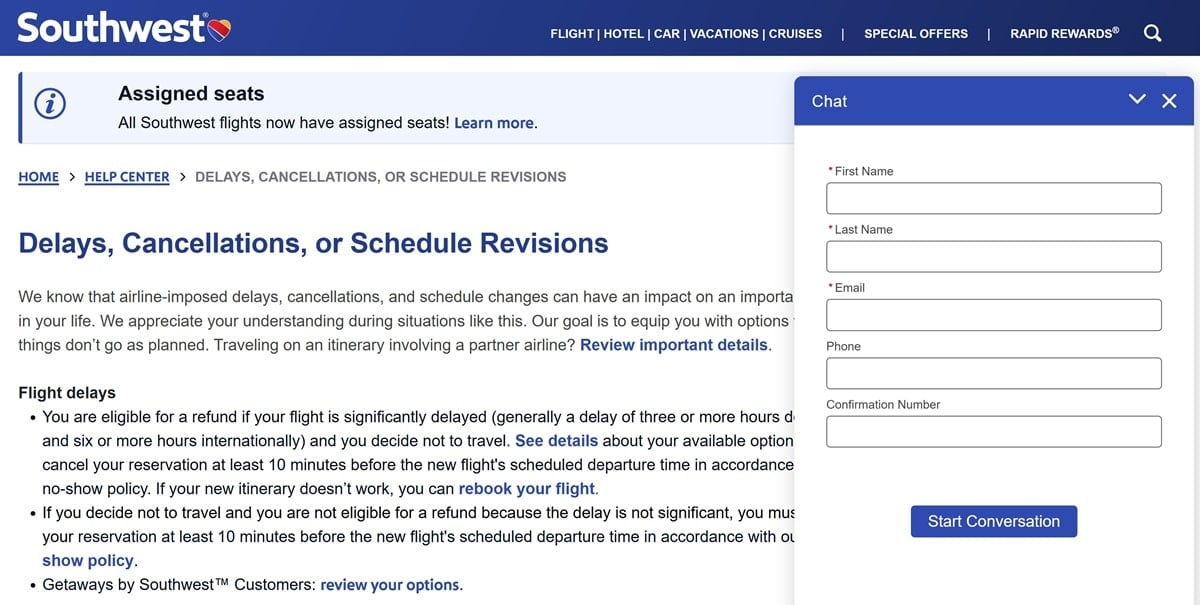The height and width of the screenshot is (605, 1200).
Task: Click the Southwest heart logo
Action: [x=219, y=30]
